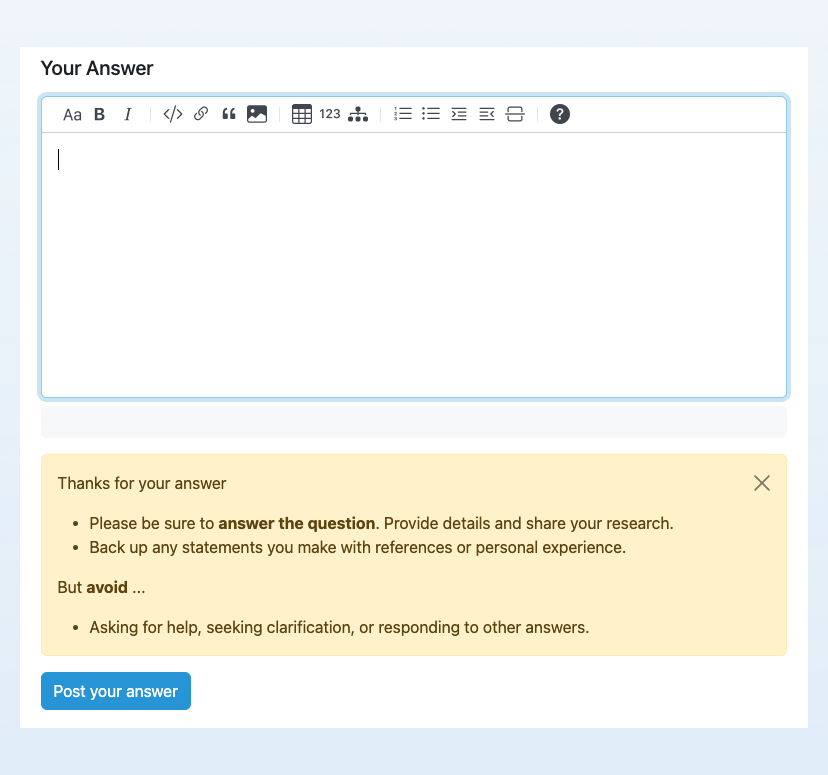Open the heading text size option
This screenshot has height=775, width=828.
tap(72, 115)
